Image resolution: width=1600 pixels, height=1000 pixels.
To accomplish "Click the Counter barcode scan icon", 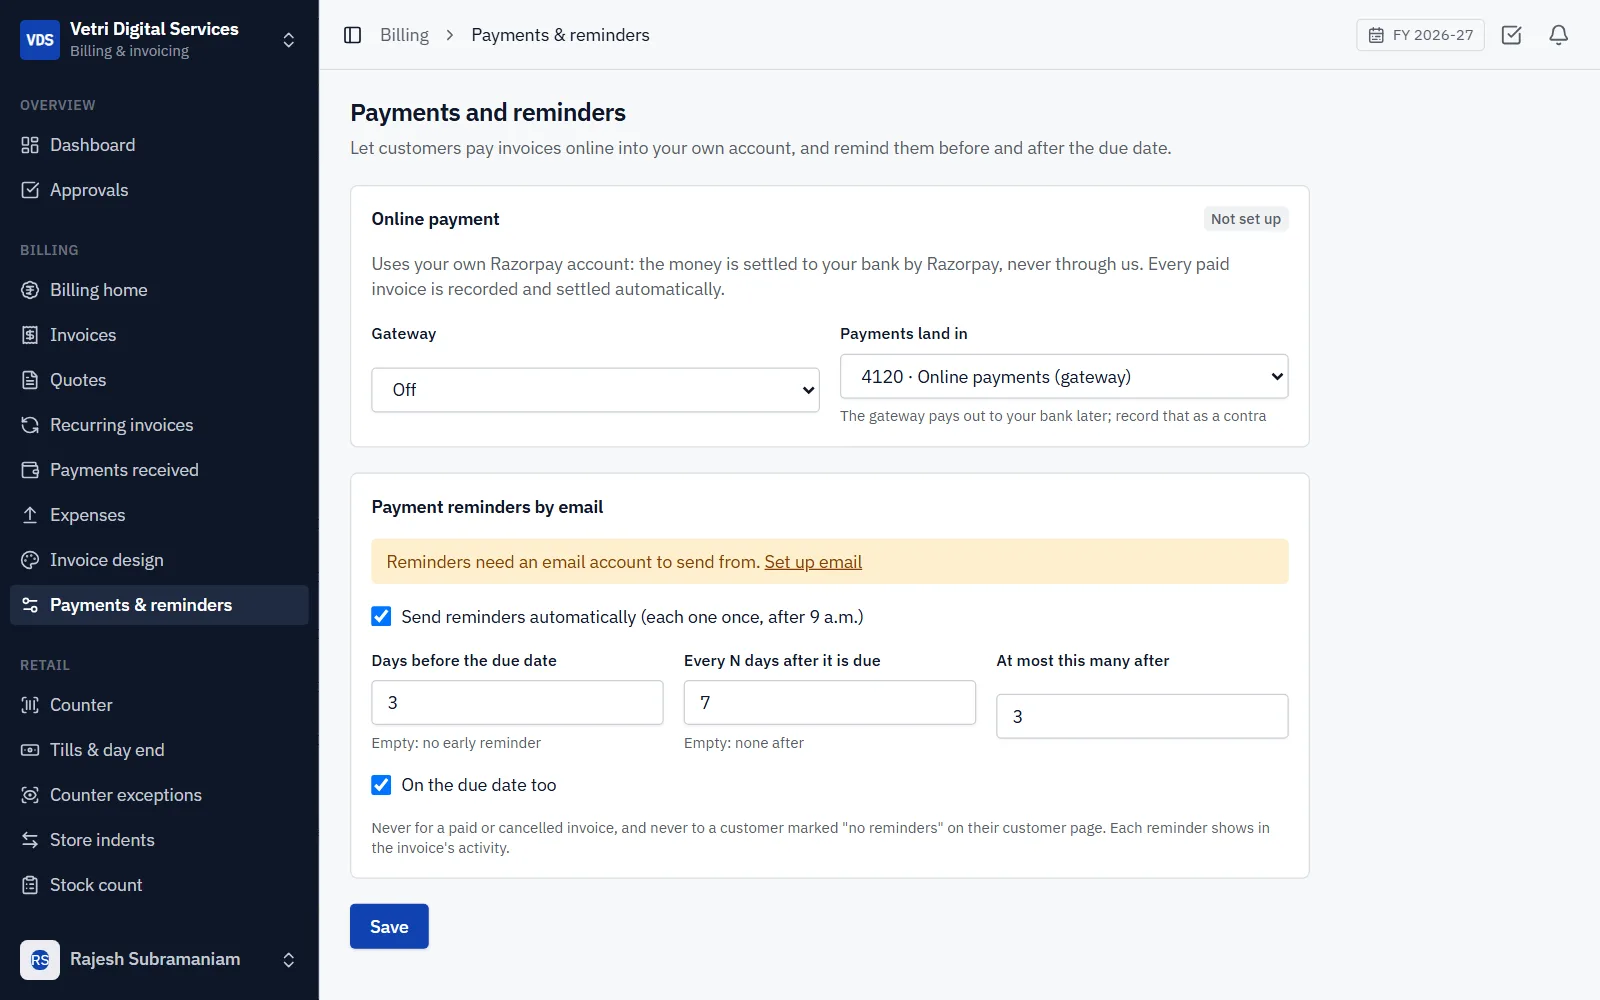I will coord(30,705).
